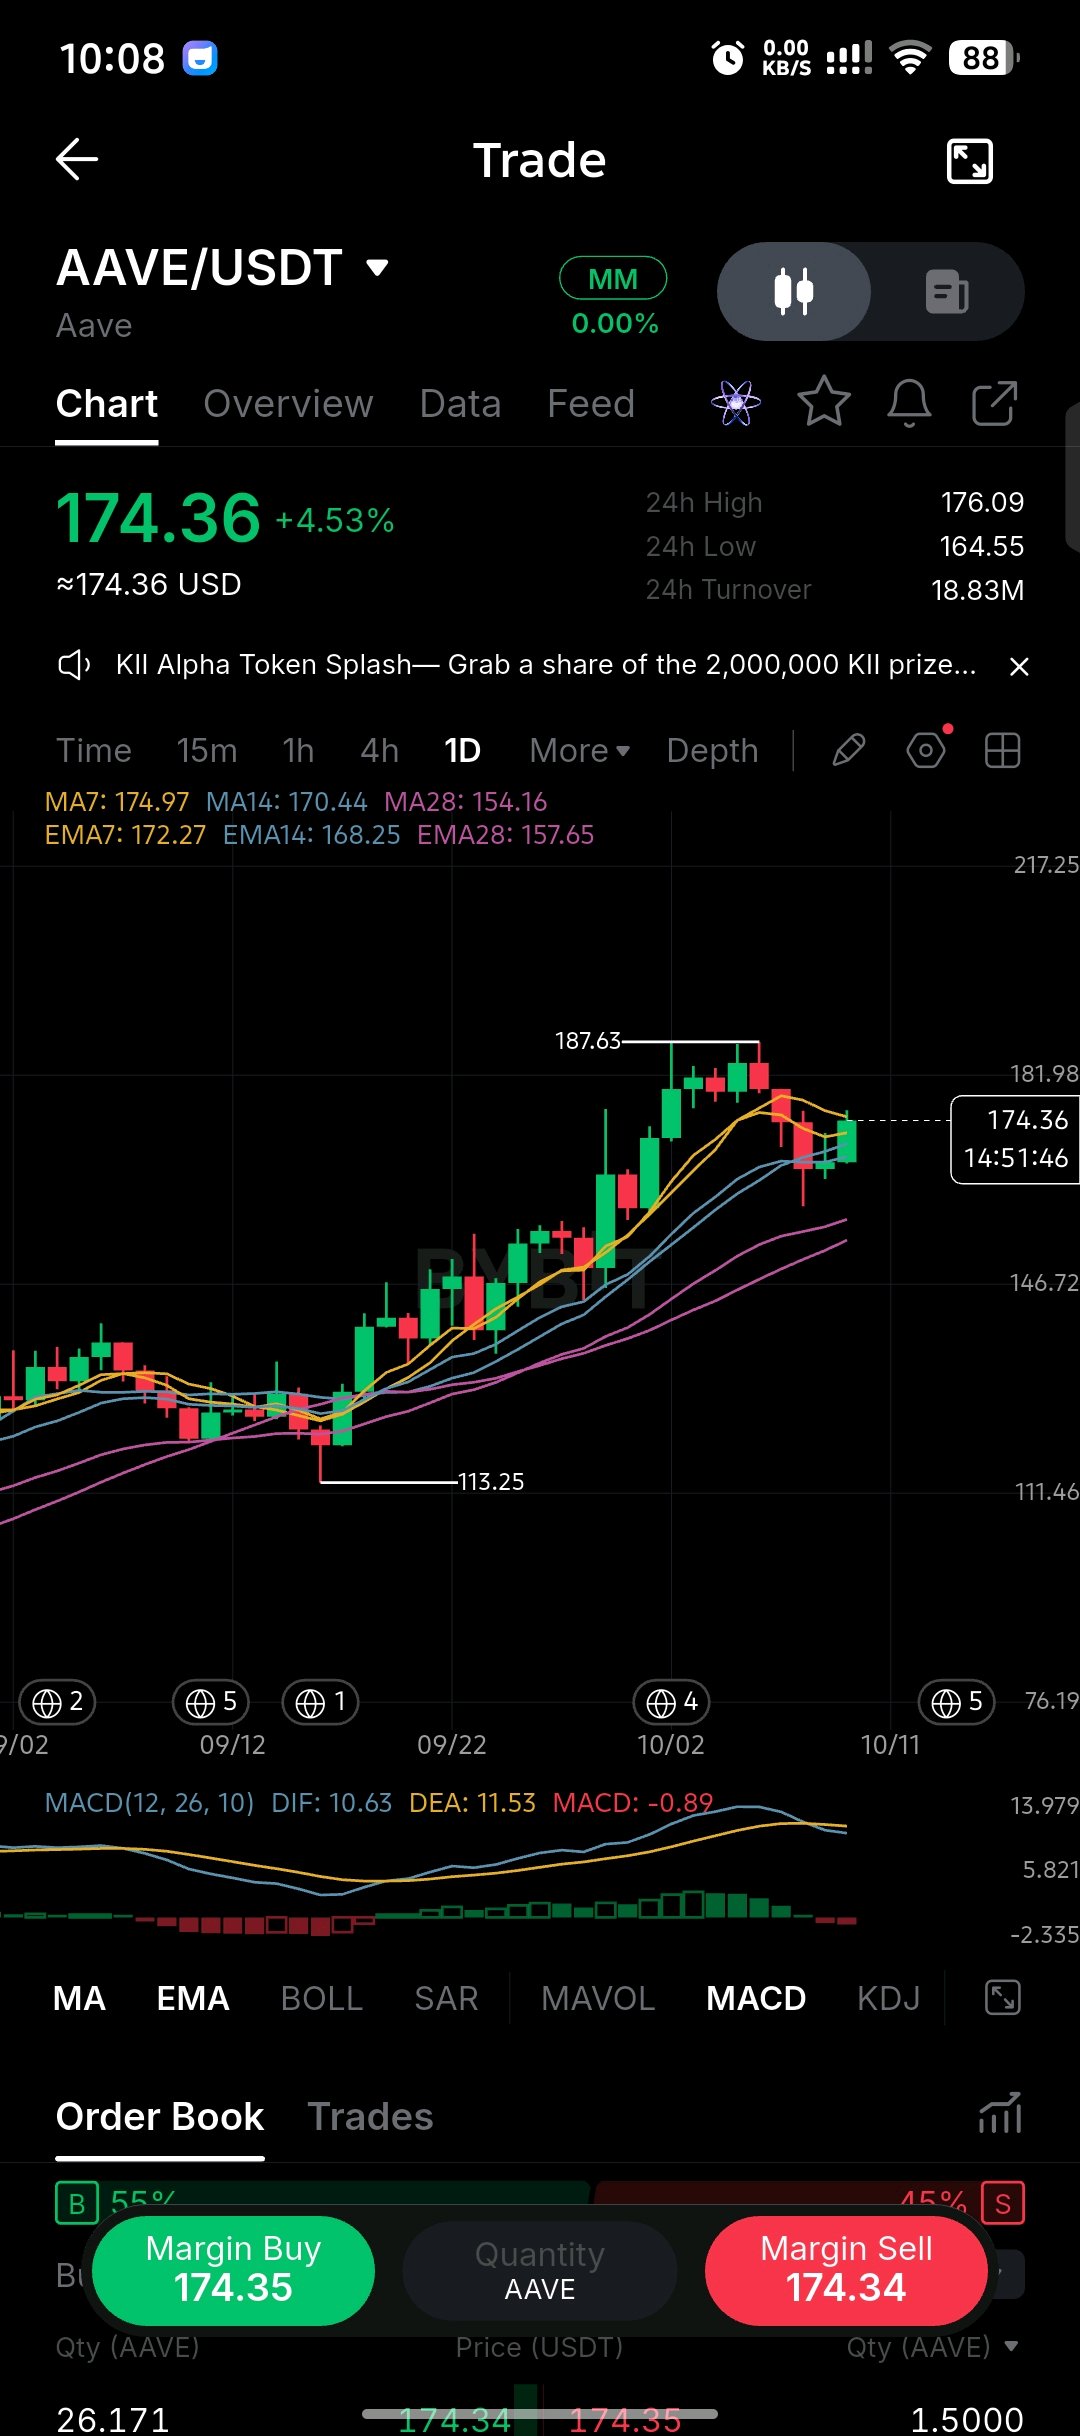Open the Feed tab
Image resolution: width=1080 pixels, height=2436 pixels.
(x=591, y=404)
